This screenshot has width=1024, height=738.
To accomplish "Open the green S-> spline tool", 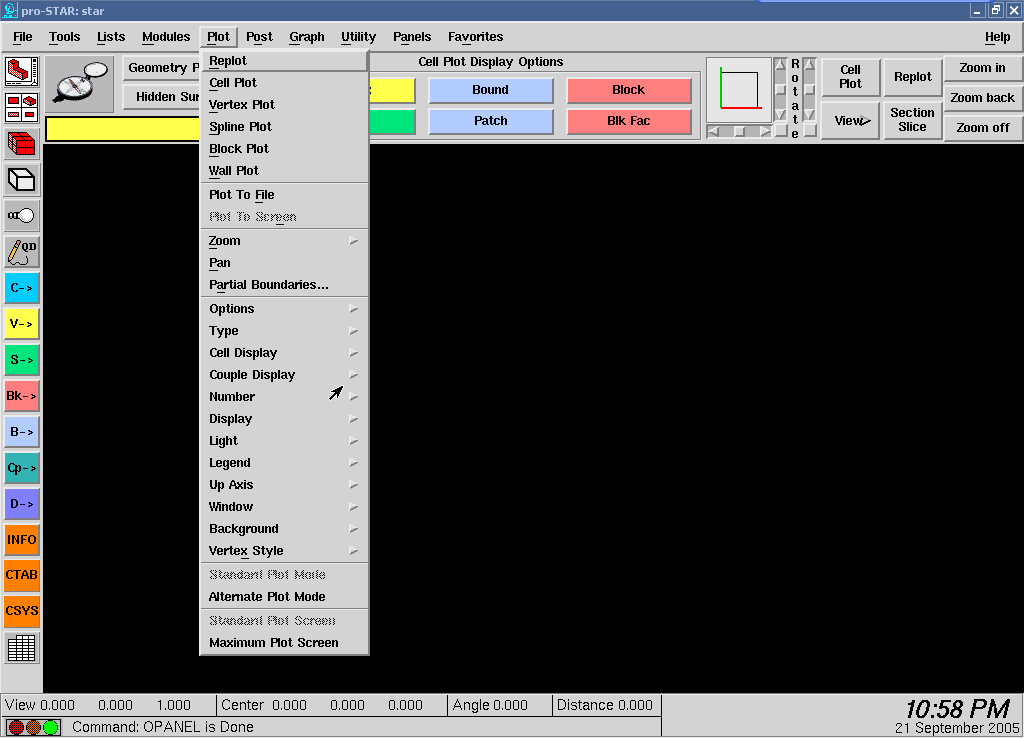I will click(x=22, y=359).
